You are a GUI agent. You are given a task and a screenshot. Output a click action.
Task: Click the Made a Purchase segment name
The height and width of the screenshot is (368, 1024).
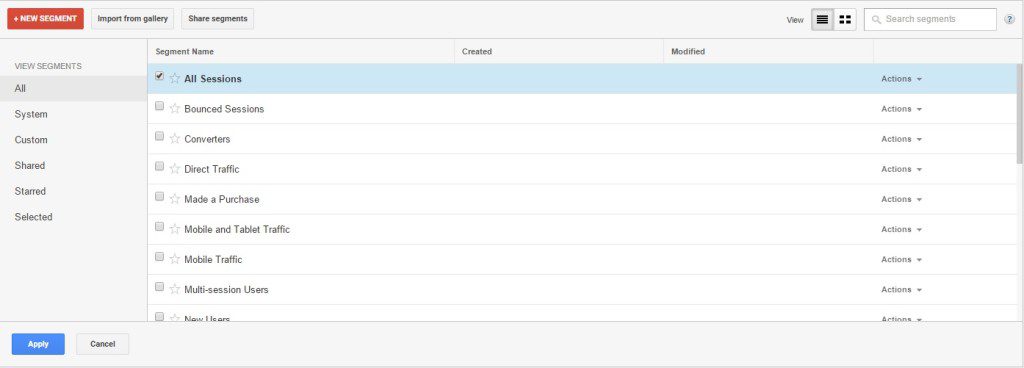coord(221,199)
